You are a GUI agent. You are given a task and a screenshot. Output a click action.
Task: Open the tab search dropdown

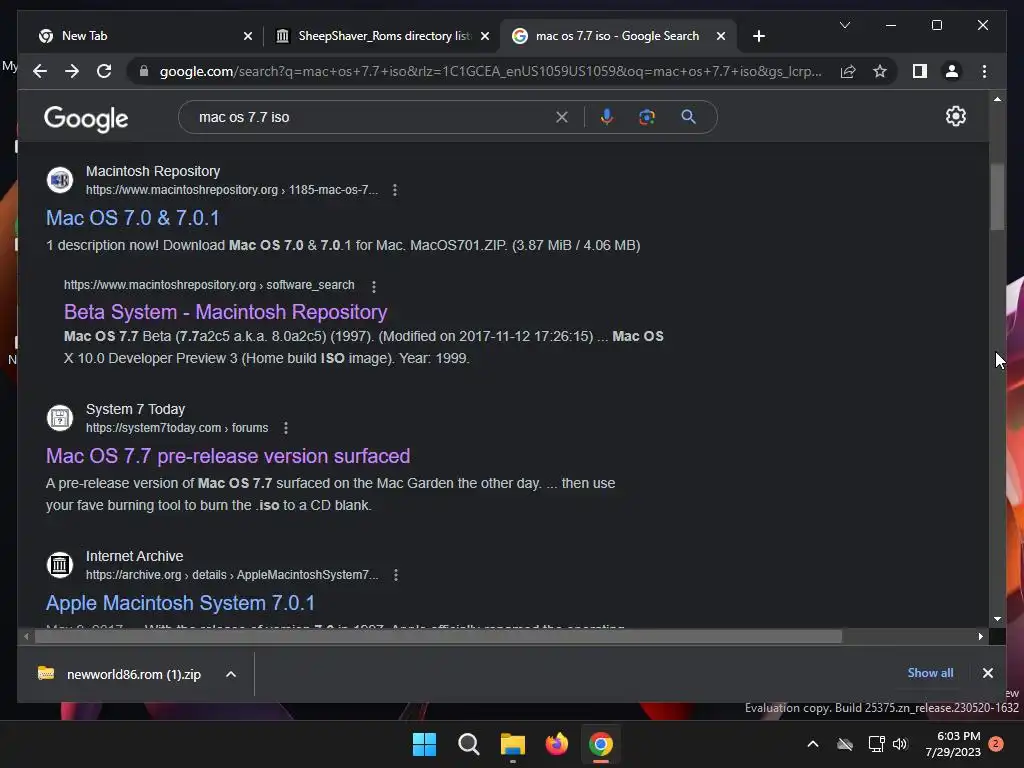click(844, 25)
